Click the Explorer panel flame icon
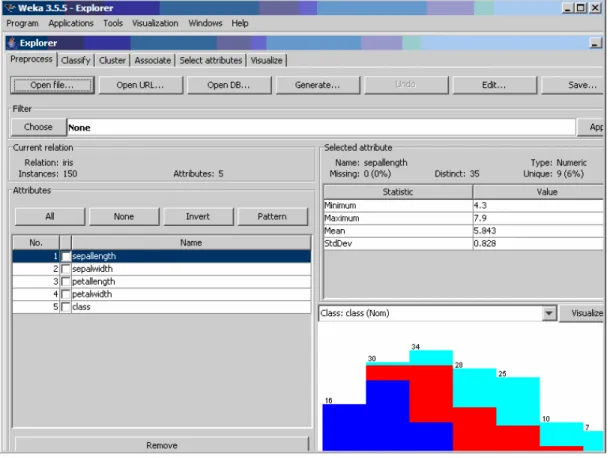The image size is (610, 458). pos(12,43)
